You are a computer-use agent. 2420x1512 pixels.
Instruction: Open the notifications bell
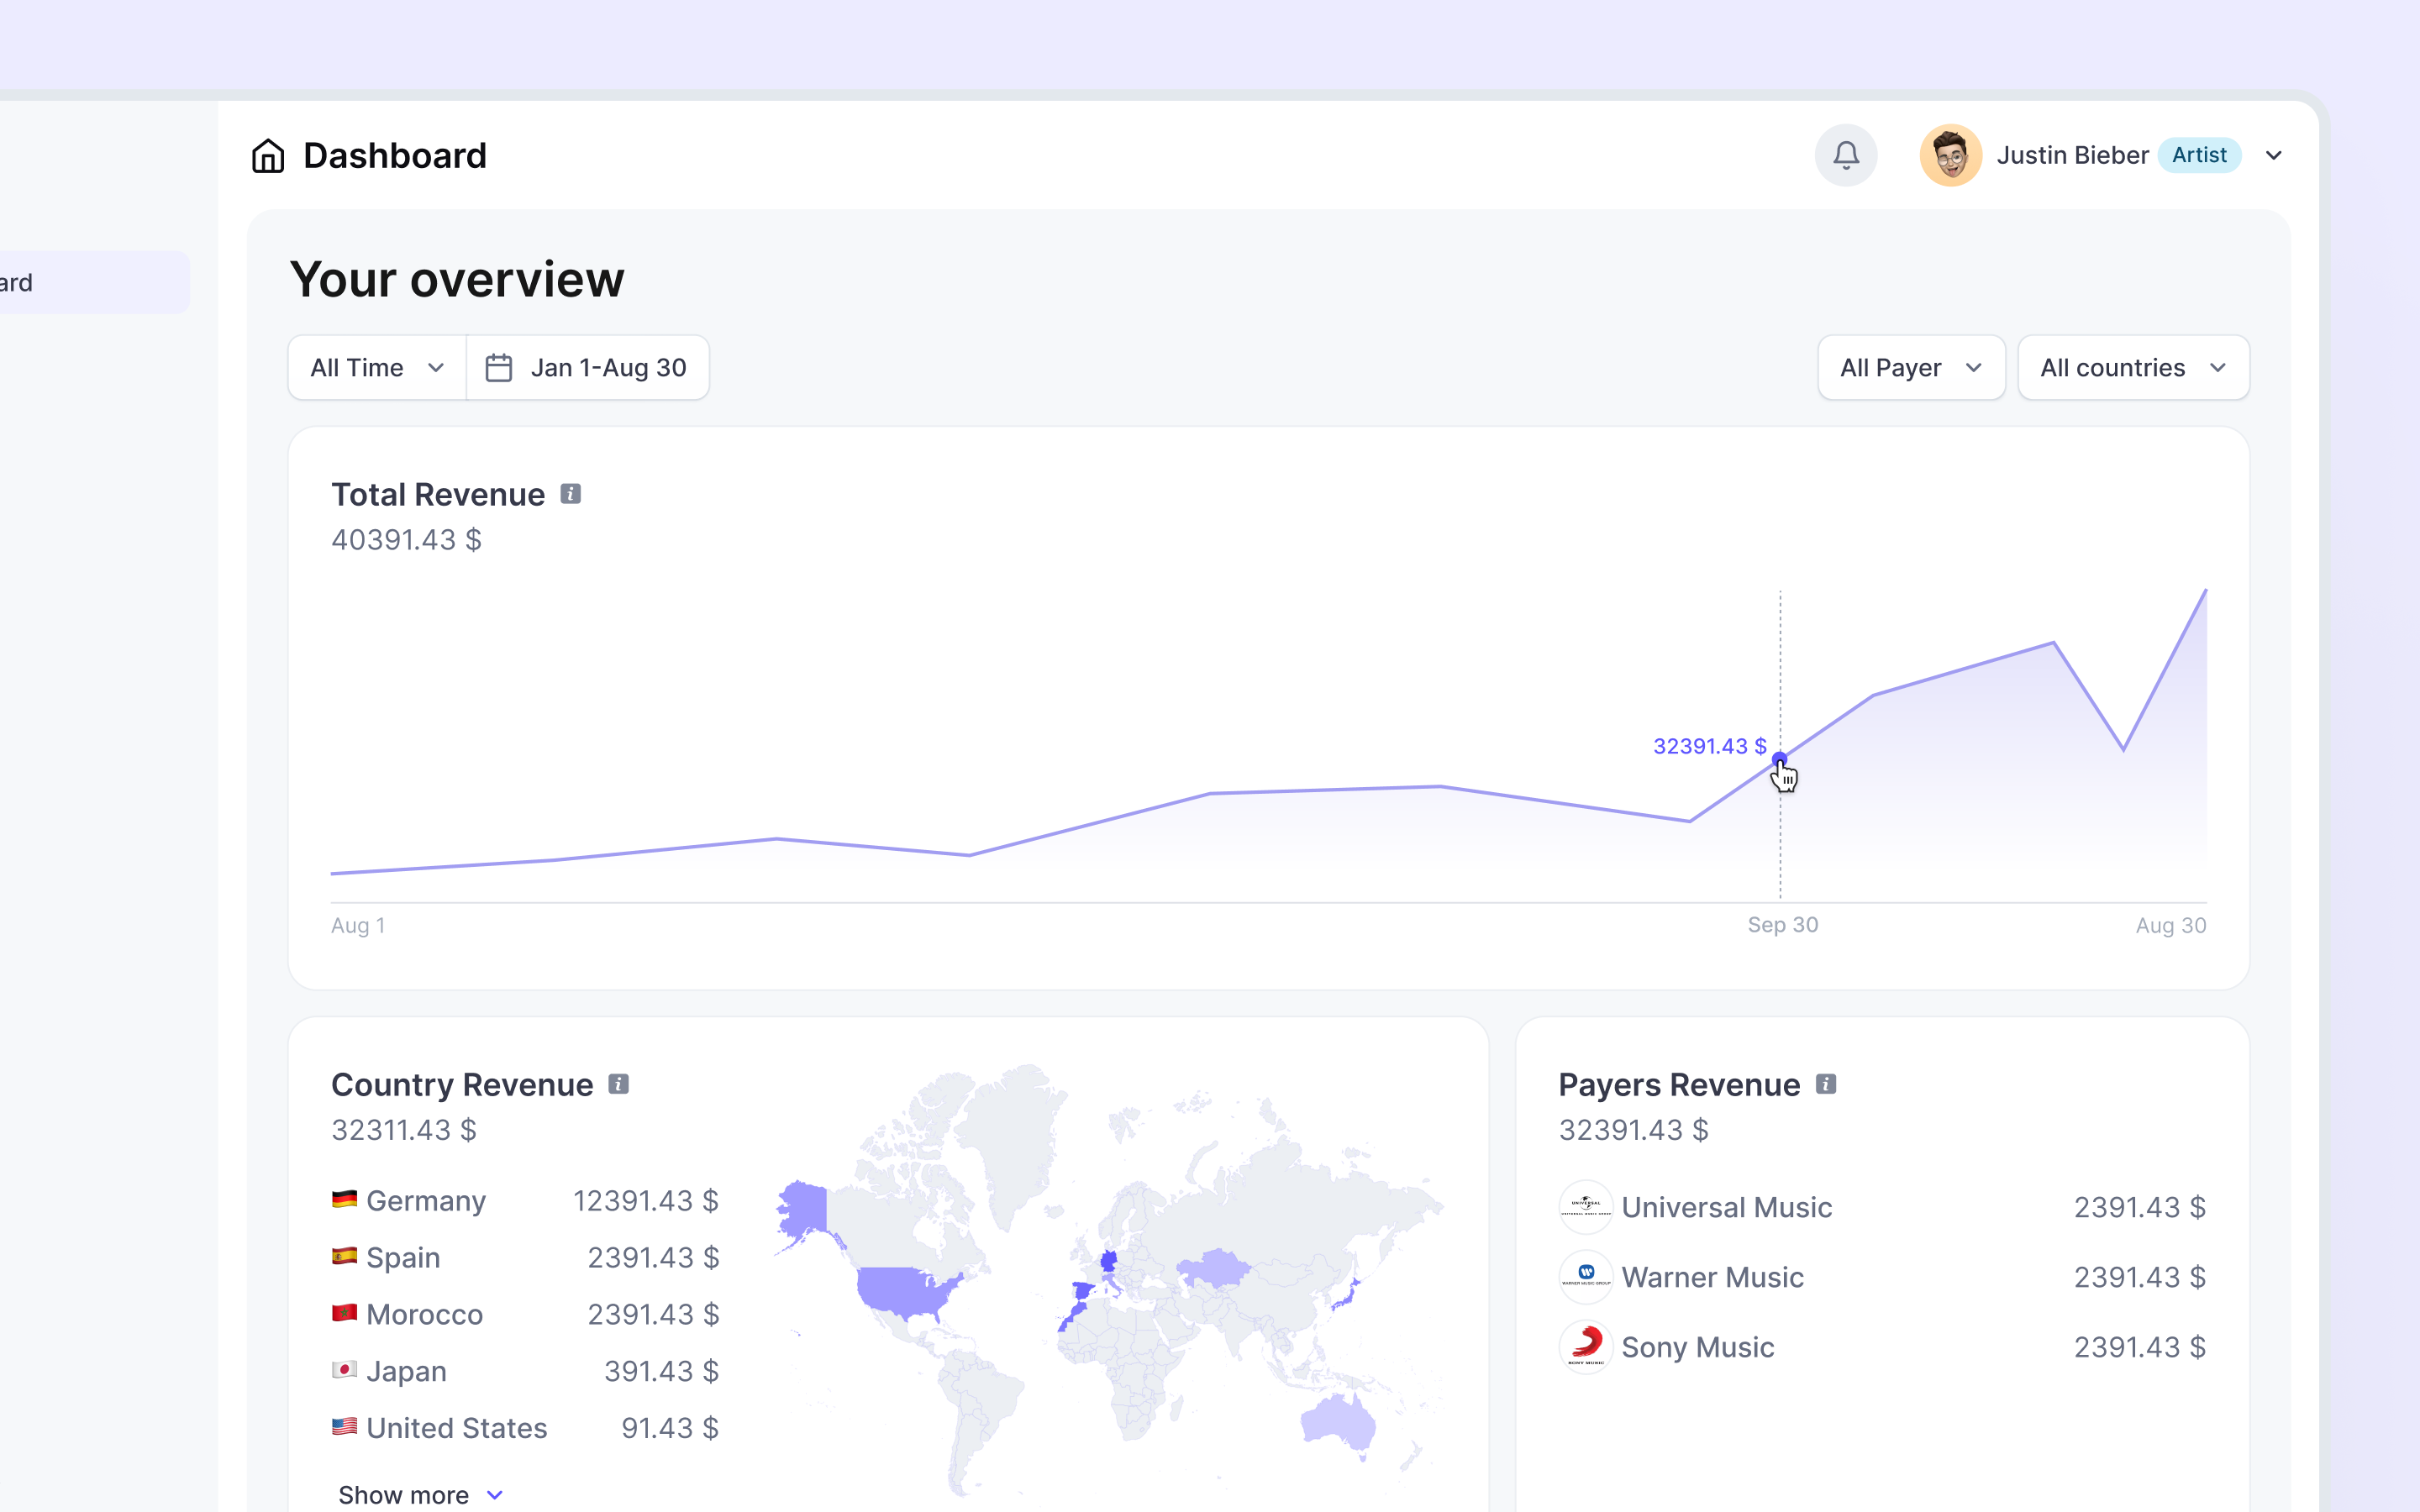pyautogui.click(x=1846, y=155)
